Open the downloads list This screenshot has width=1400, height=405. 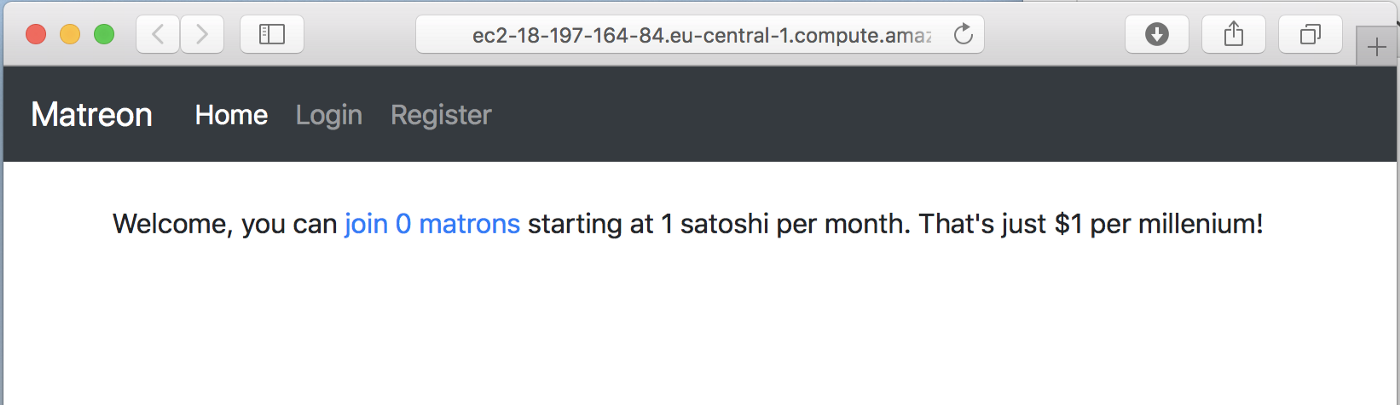[1157, 35]
